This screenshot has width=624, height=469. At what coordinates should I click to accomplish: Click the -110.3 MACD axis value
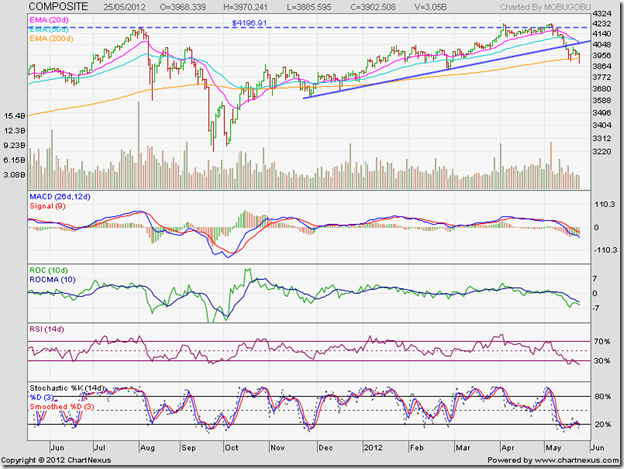605,250
